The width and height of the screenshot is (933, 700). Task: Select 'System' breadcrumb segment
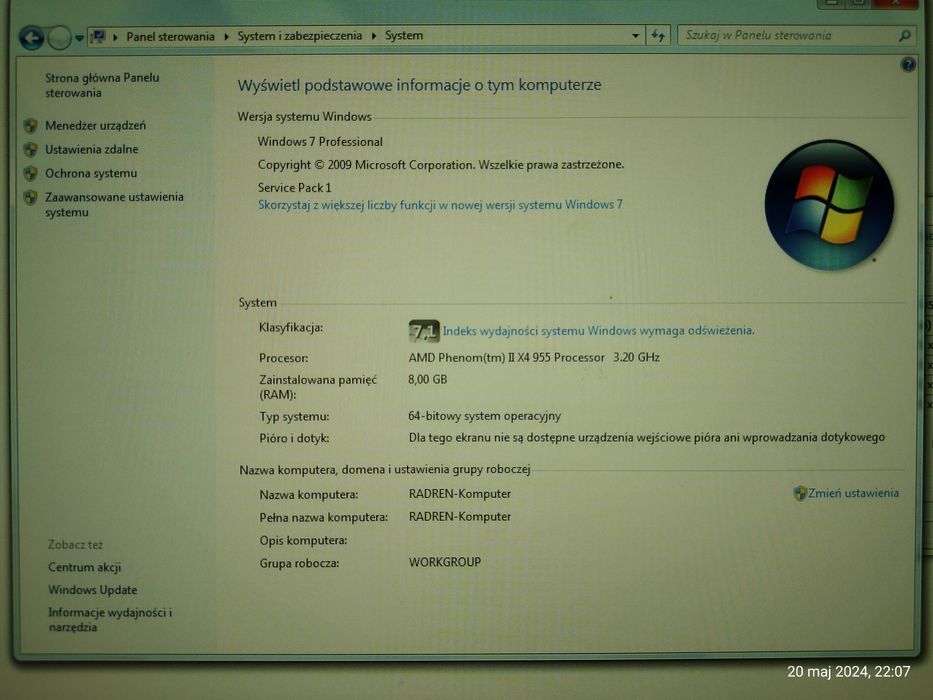pos(403,36)
